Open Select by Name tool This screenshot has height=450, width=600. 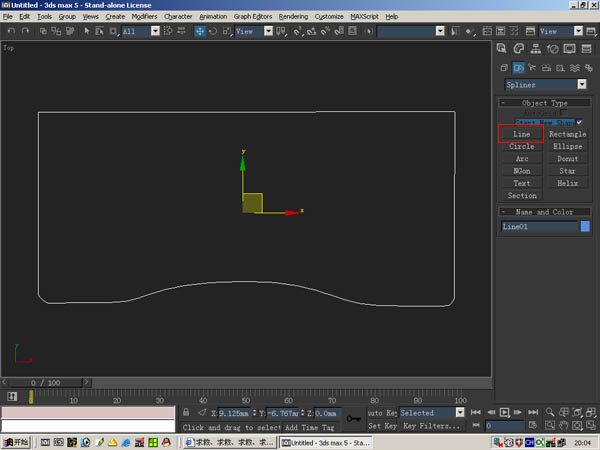[x=99, y=31]
